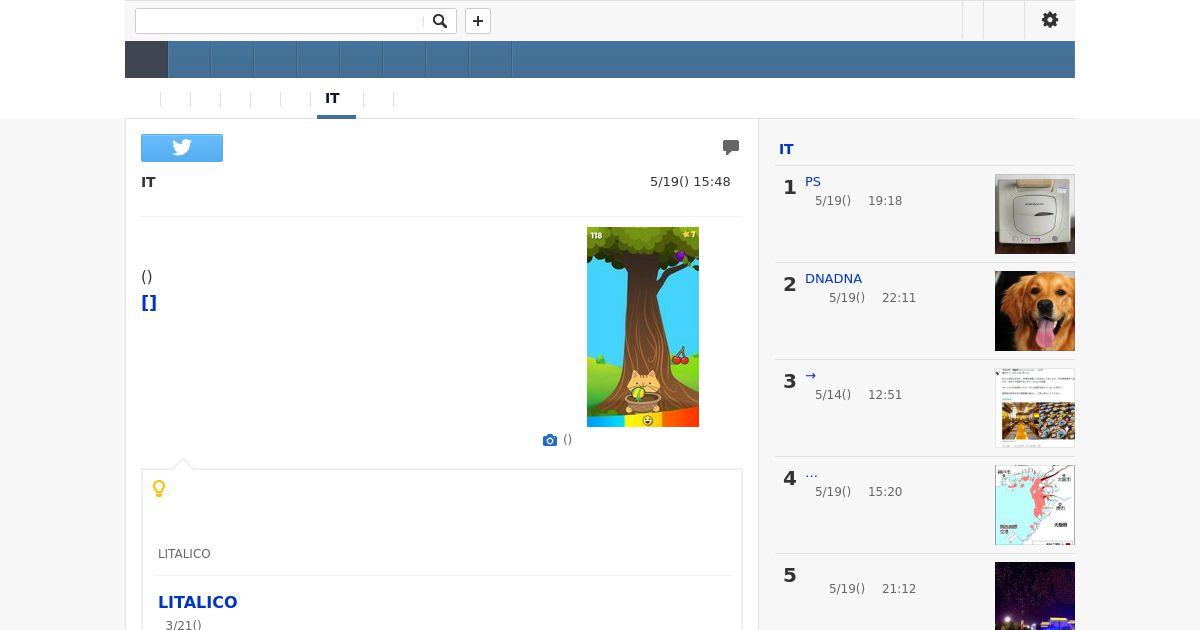Click the date 3/21() under LITALICO

pos(183,625)
